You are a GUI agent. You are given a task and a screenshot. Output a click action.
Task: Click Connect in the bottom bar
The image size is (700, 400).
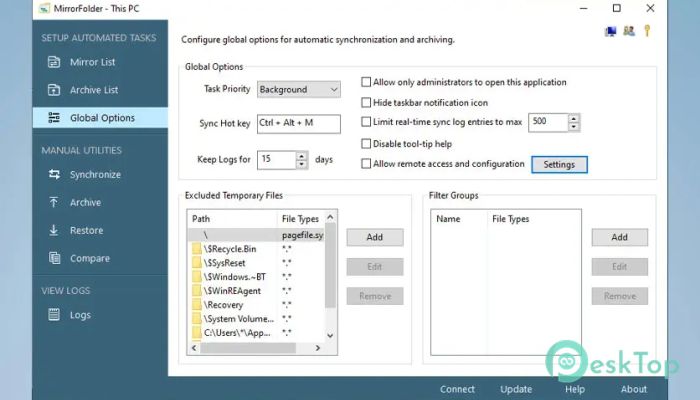[457, 389]
